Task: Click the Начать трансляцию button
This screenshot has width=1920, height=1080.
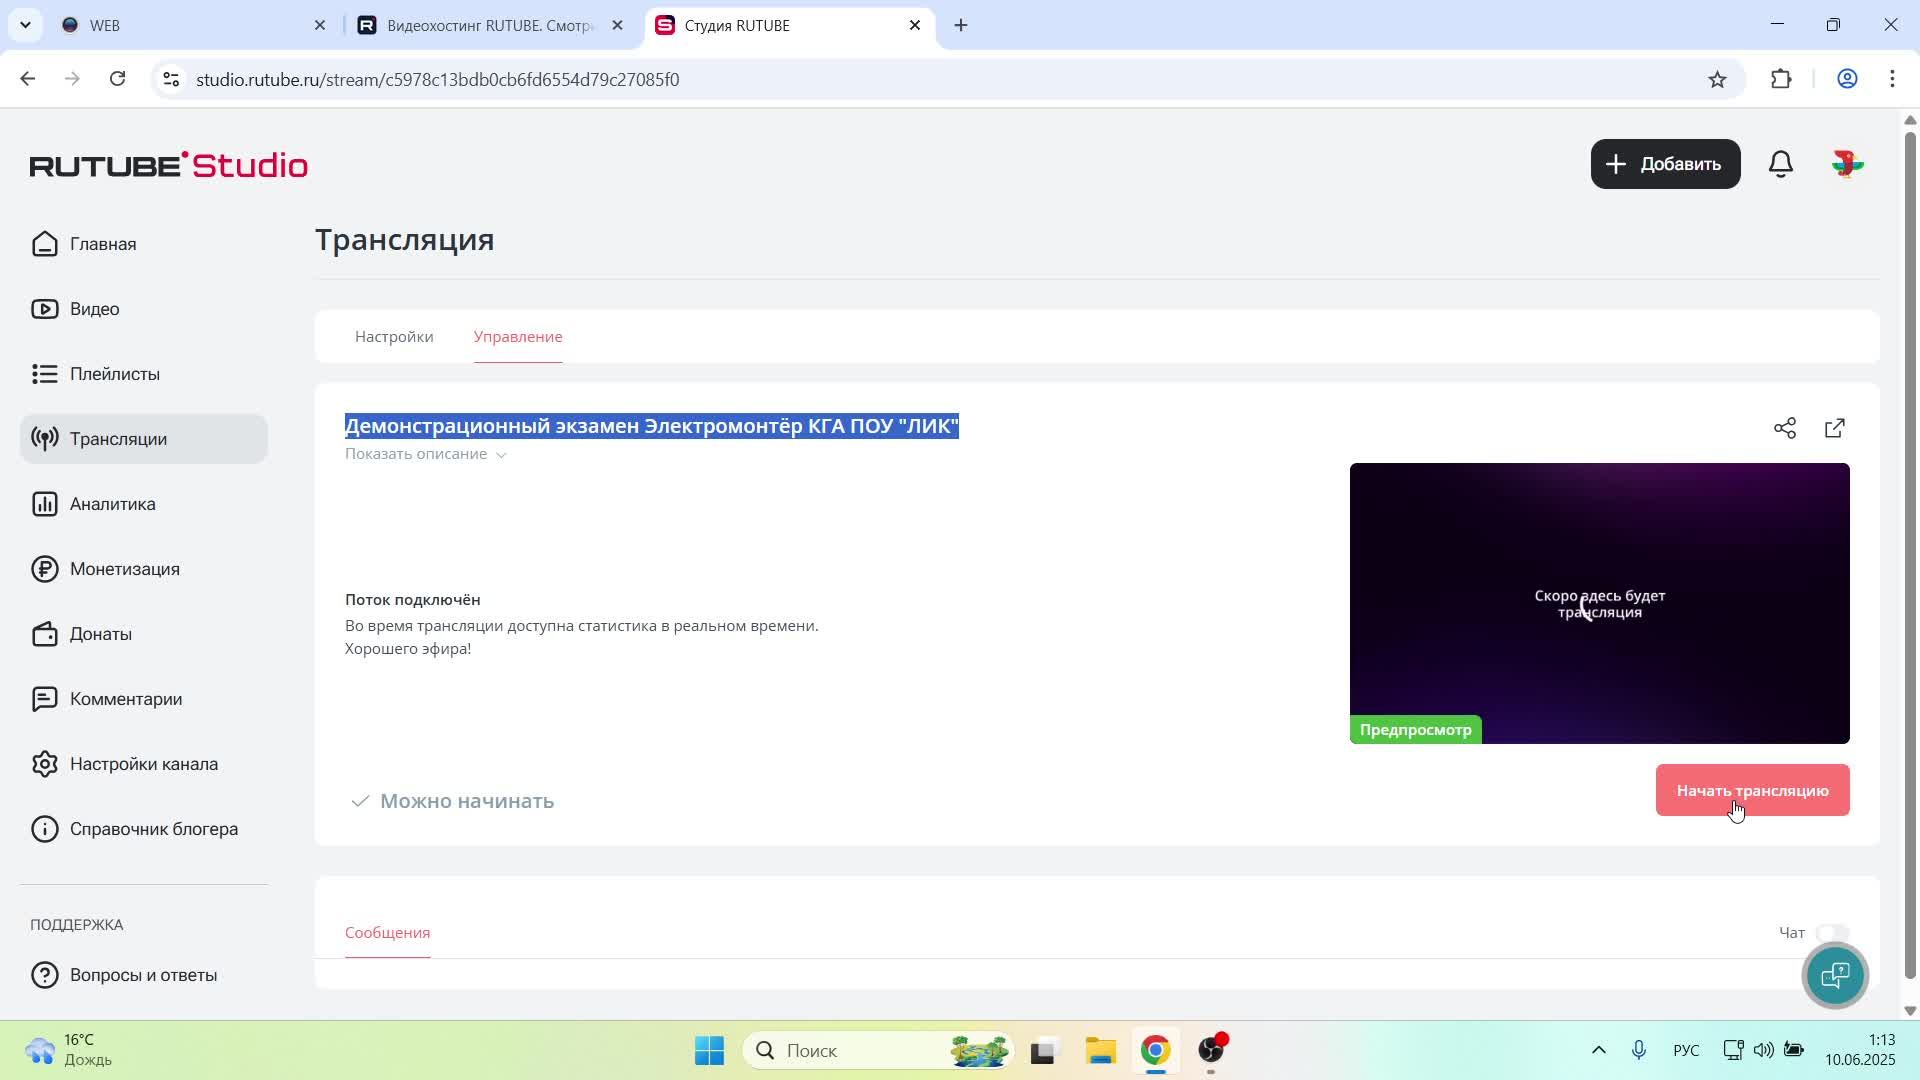Action: point(1752,791)
